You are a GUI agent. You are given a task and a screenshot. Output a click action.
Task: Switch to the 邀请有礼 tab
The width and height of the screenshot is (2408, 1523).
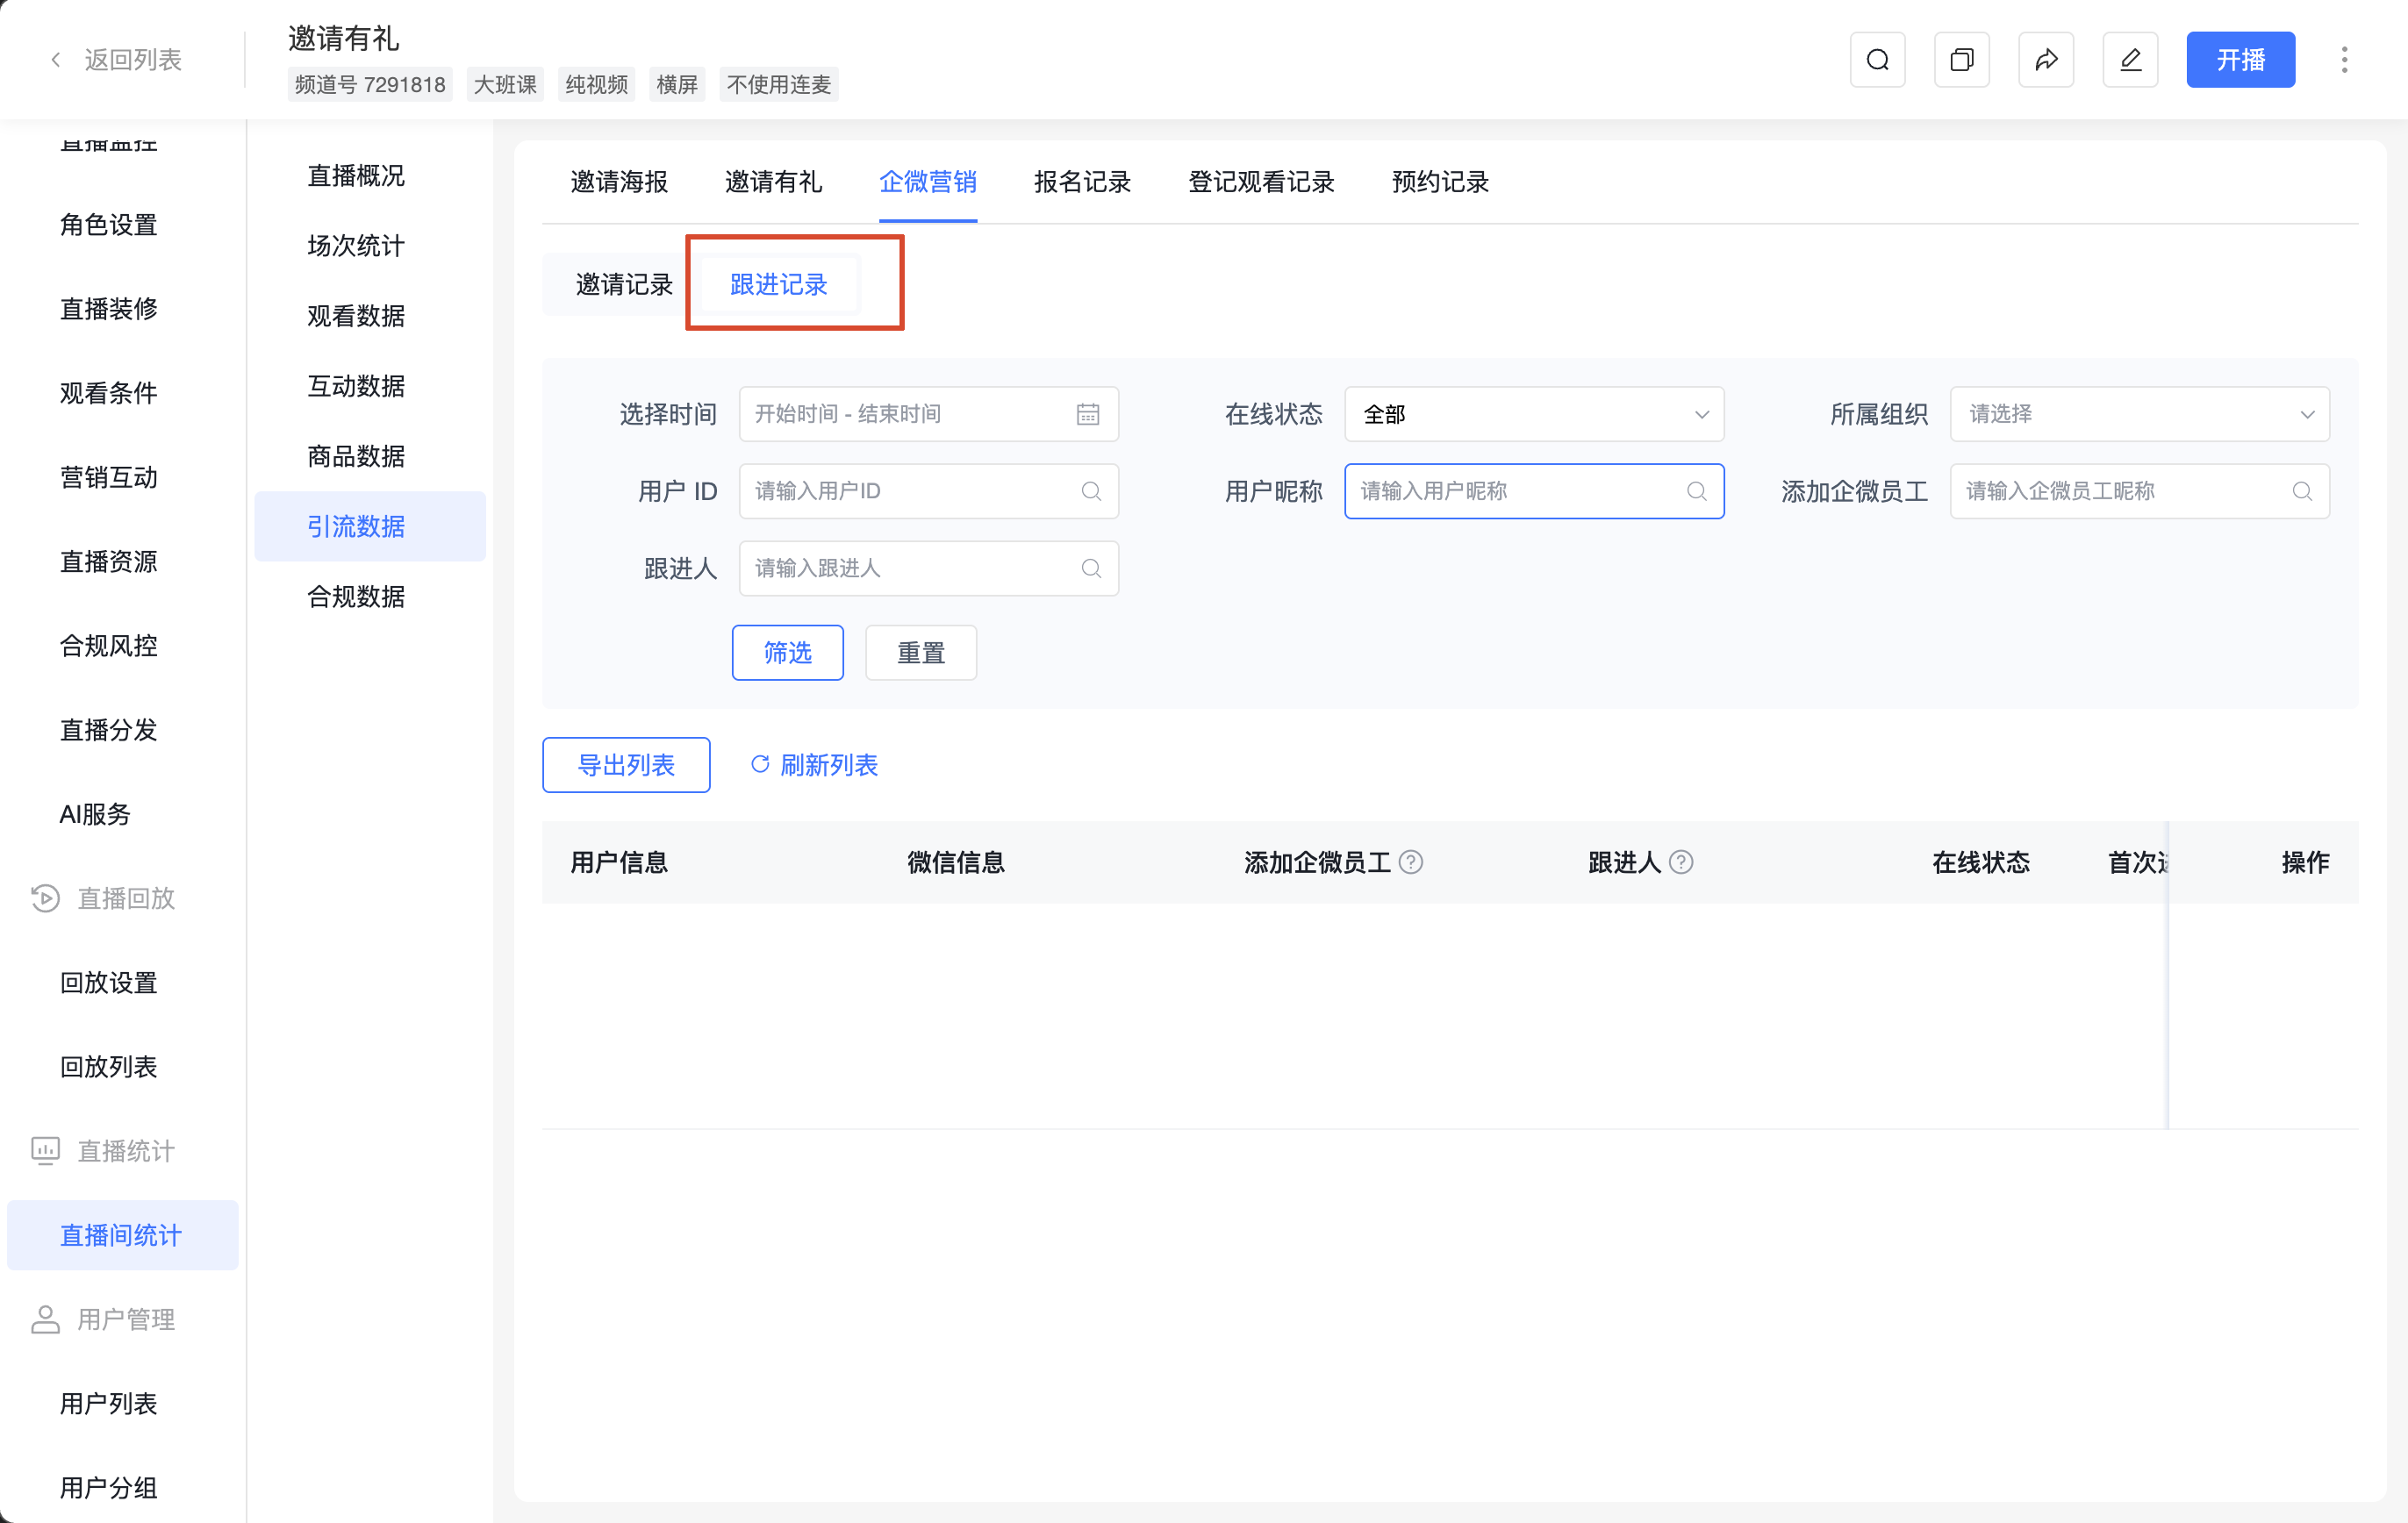point(773,182)
